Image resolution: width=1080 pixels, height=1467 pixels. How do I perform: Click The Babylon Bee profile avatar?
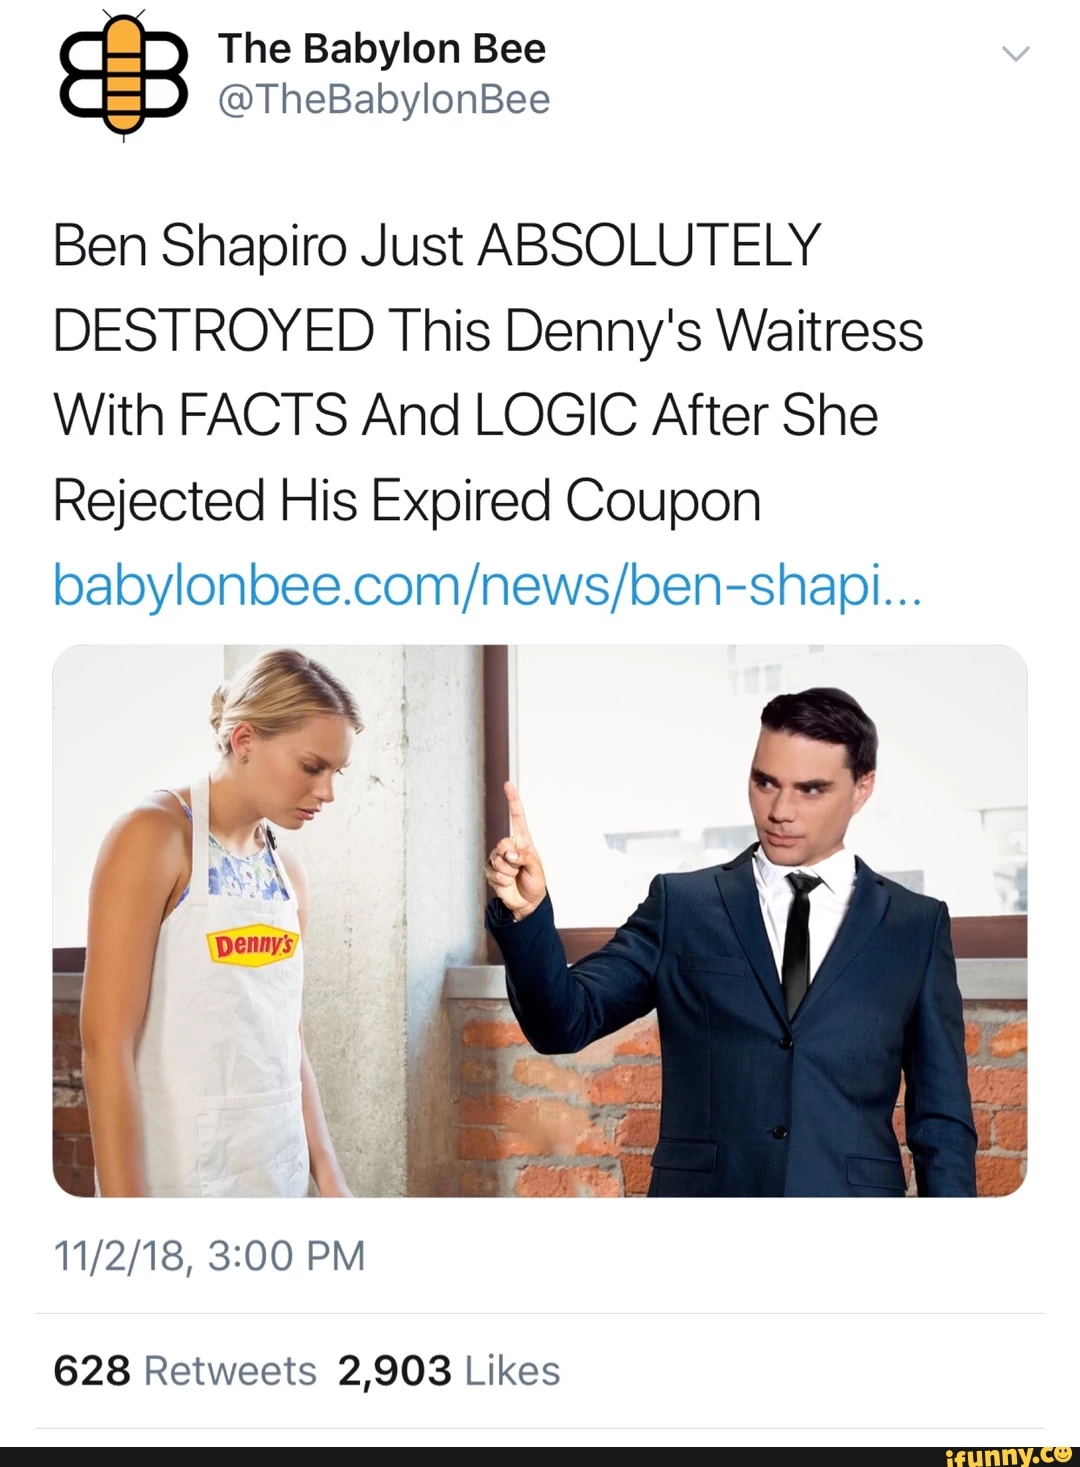124,75
